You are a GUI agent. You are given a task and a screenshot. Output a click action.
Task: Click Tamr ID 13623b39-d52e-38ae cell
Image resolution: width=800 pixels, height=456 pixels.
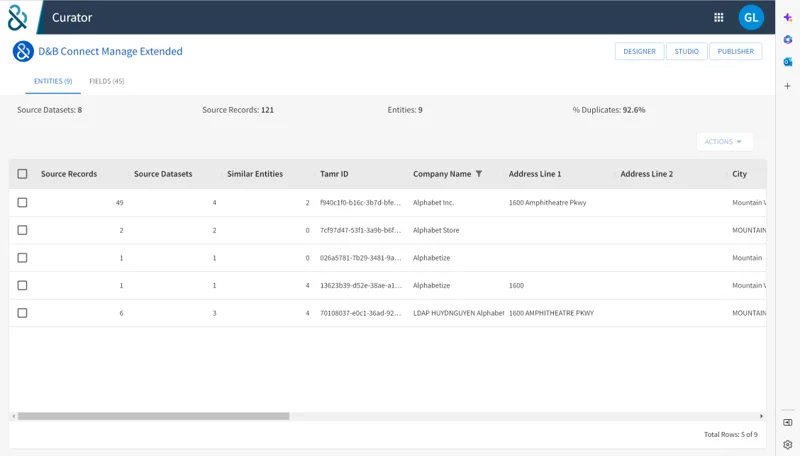pyautogui.click(x=361, y=285)
